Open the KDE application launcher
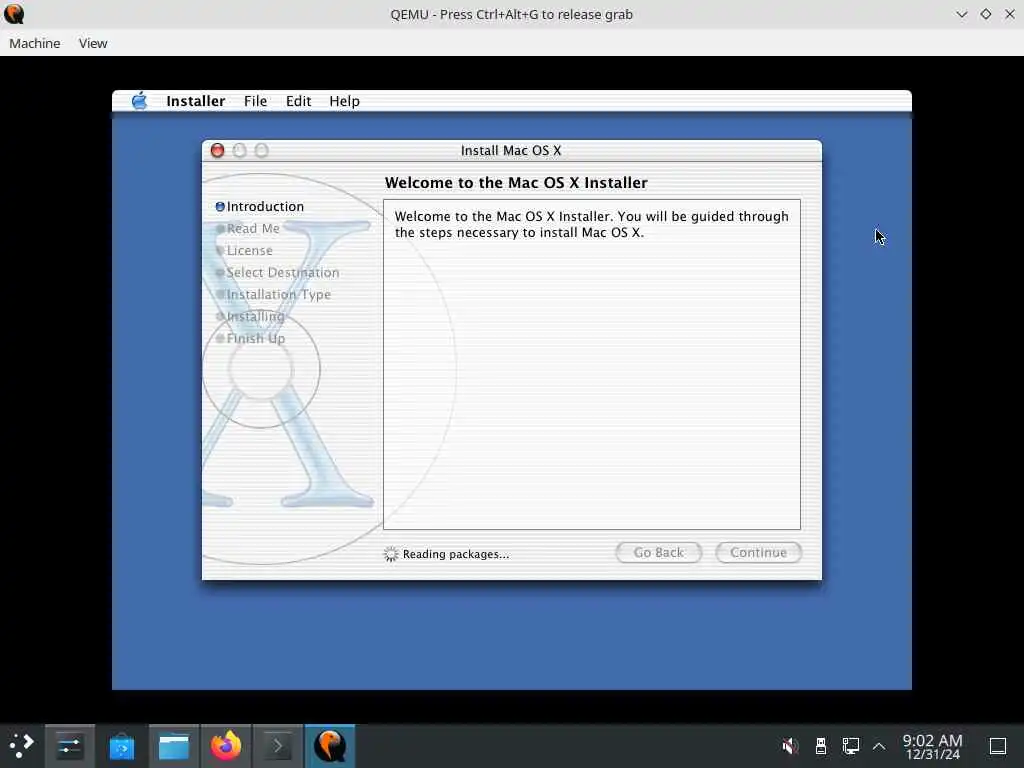The width and height of the screenshot is (1024, 768). 21,746
